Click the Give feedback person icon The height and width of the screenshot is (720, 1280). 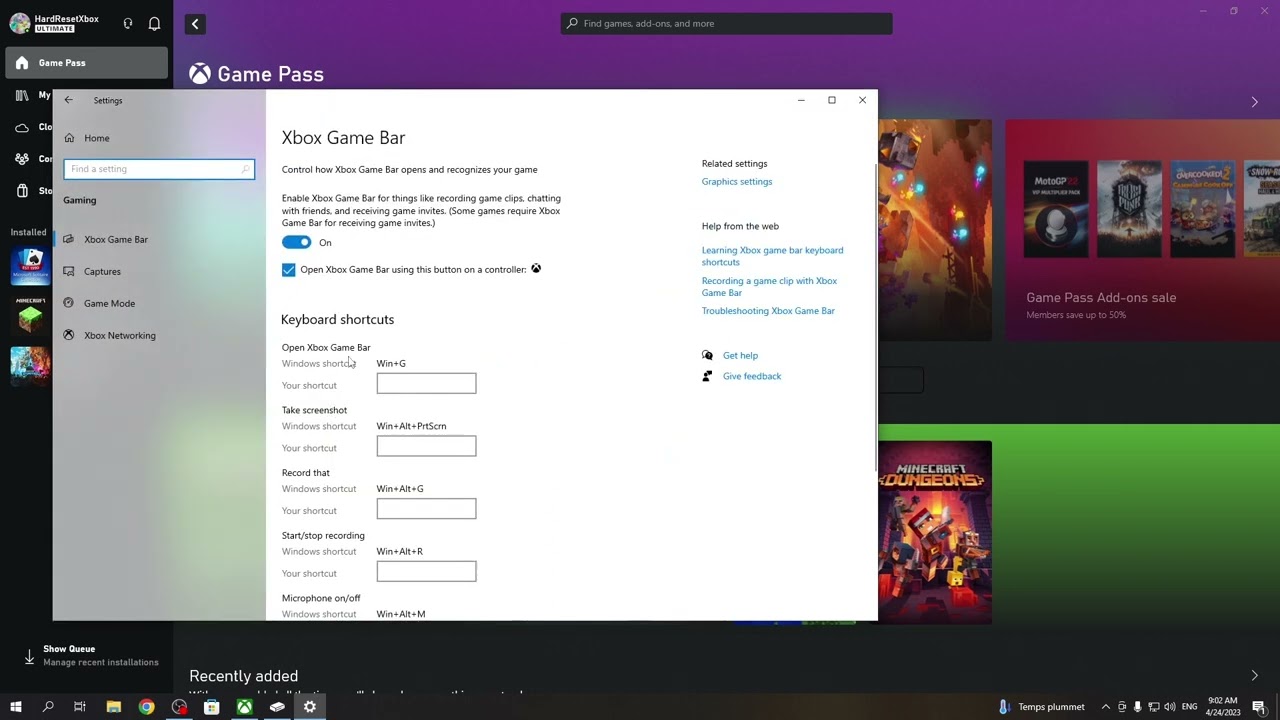pos(708,376)
